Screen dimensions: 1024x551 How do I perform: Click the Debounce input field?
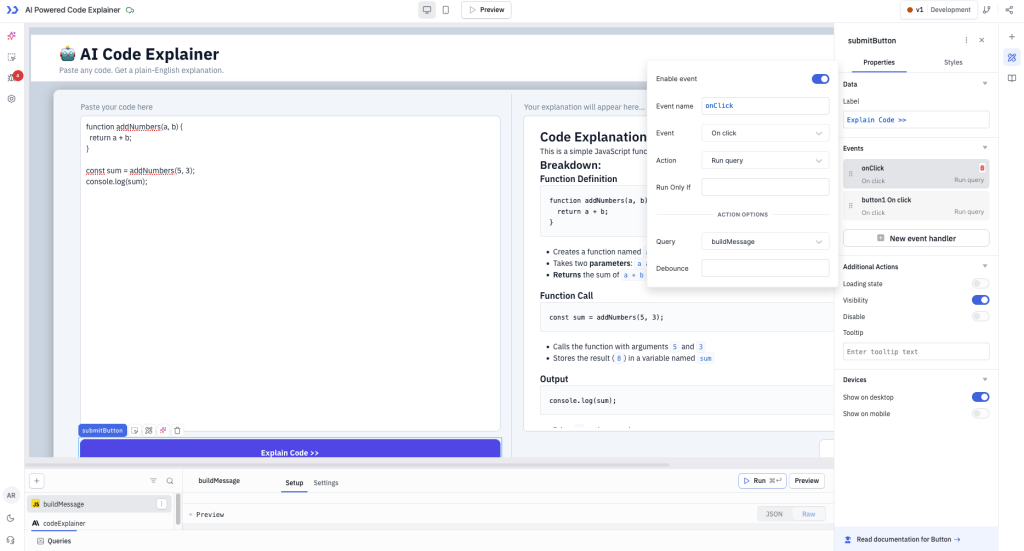765,268
